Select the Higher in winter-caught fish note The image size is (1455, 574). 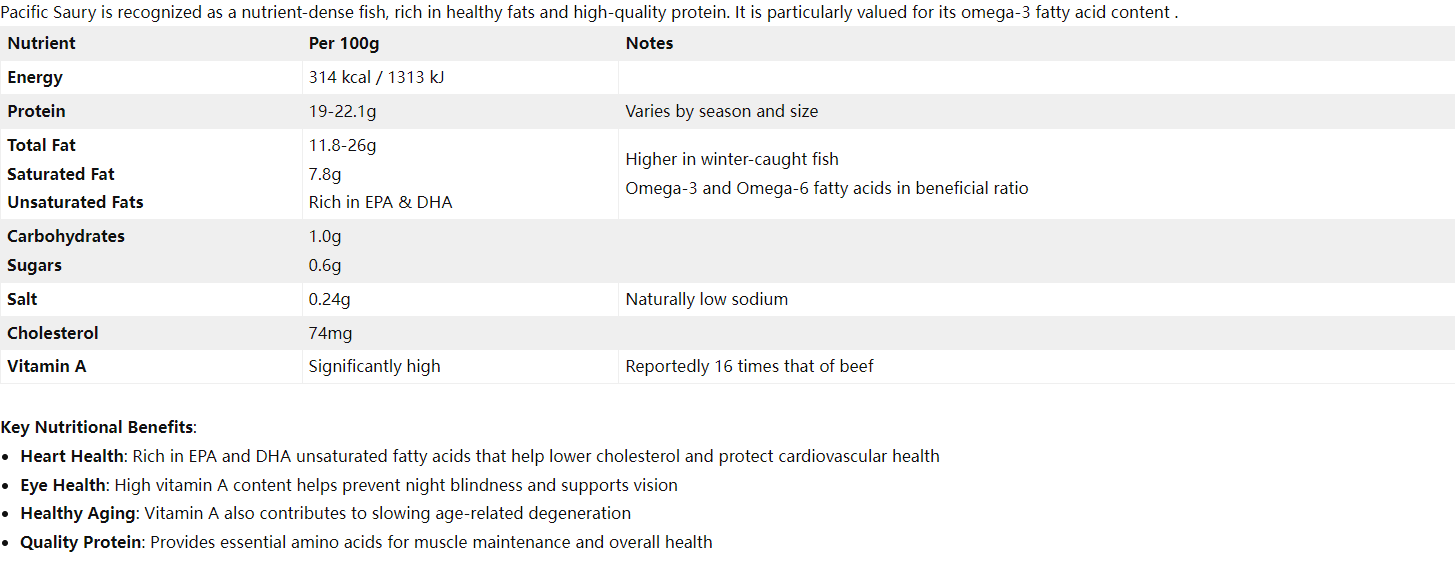(x=732, y=159)
